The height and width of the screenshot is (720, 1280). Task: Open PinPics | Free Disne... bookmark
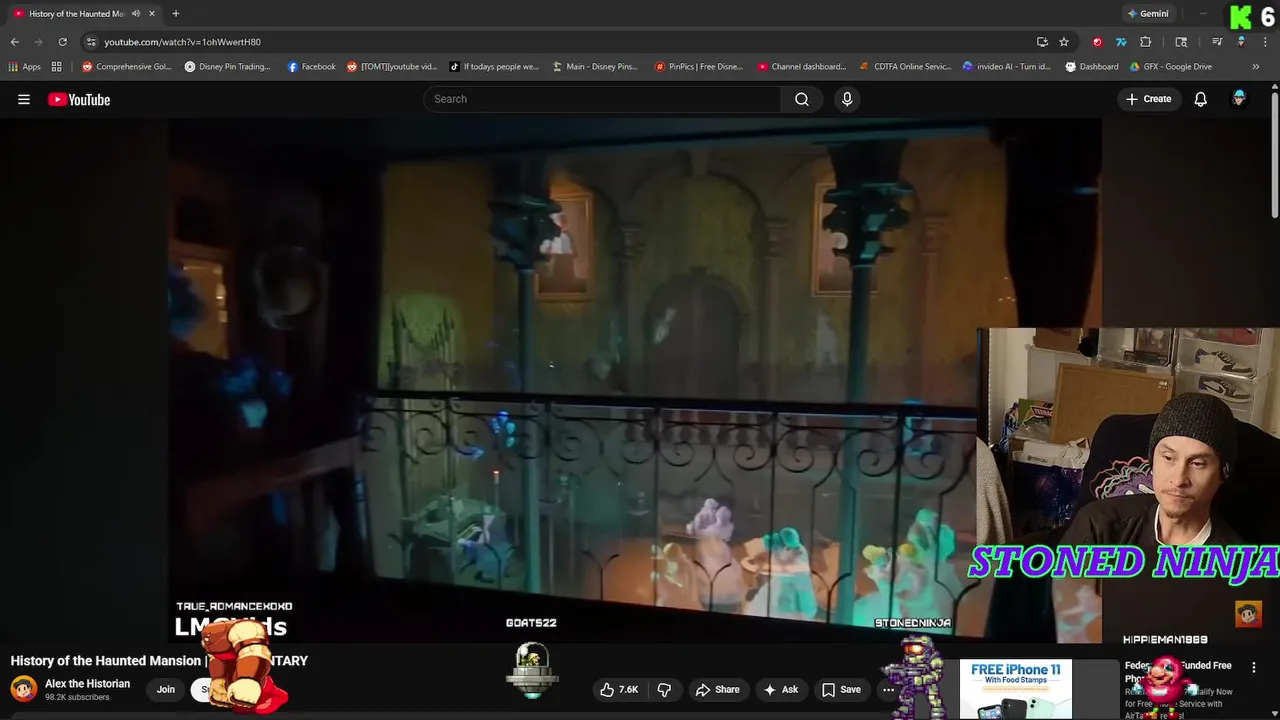(699, 67)
